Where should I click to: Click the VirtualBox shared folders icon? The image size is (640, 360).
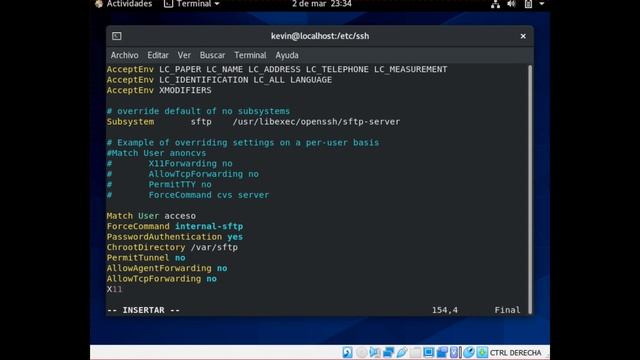415,352
